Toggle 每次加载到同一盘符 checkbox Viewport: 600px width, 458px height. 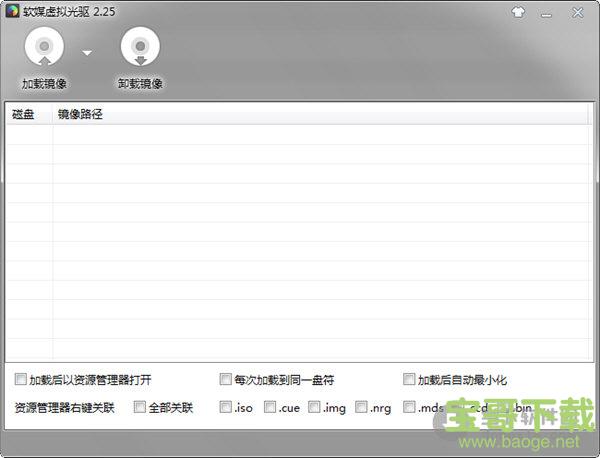click(226, 380)
